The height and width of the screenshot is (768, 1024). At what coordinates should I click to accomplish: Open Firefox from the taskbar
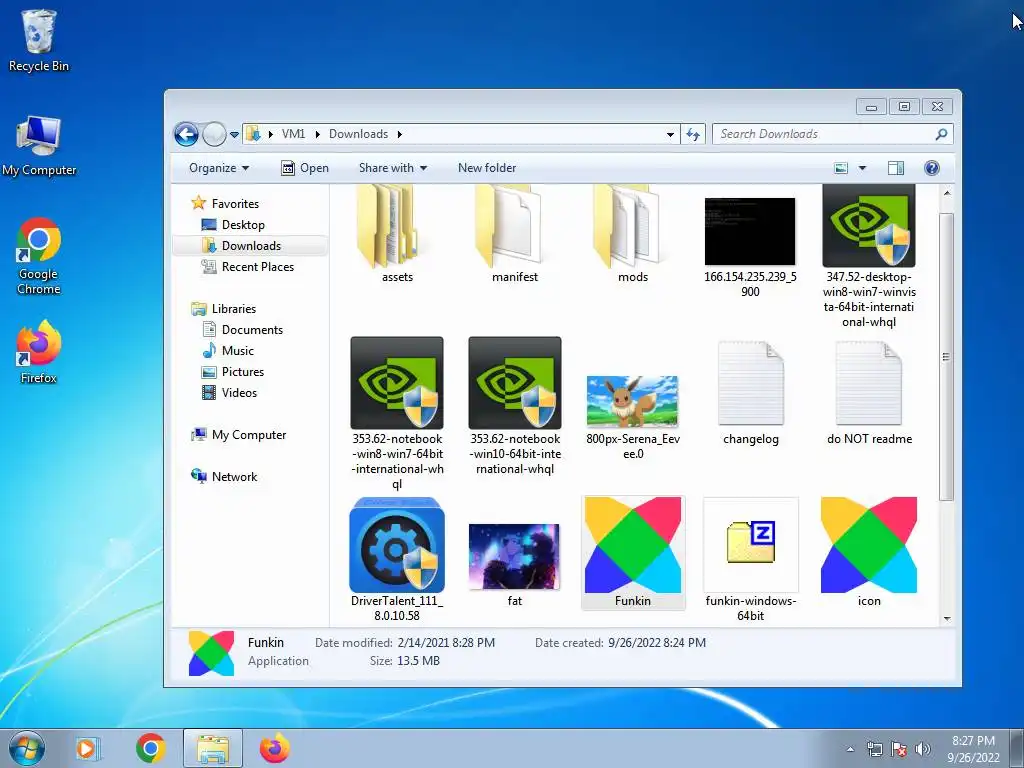click(x=274, y=748)
